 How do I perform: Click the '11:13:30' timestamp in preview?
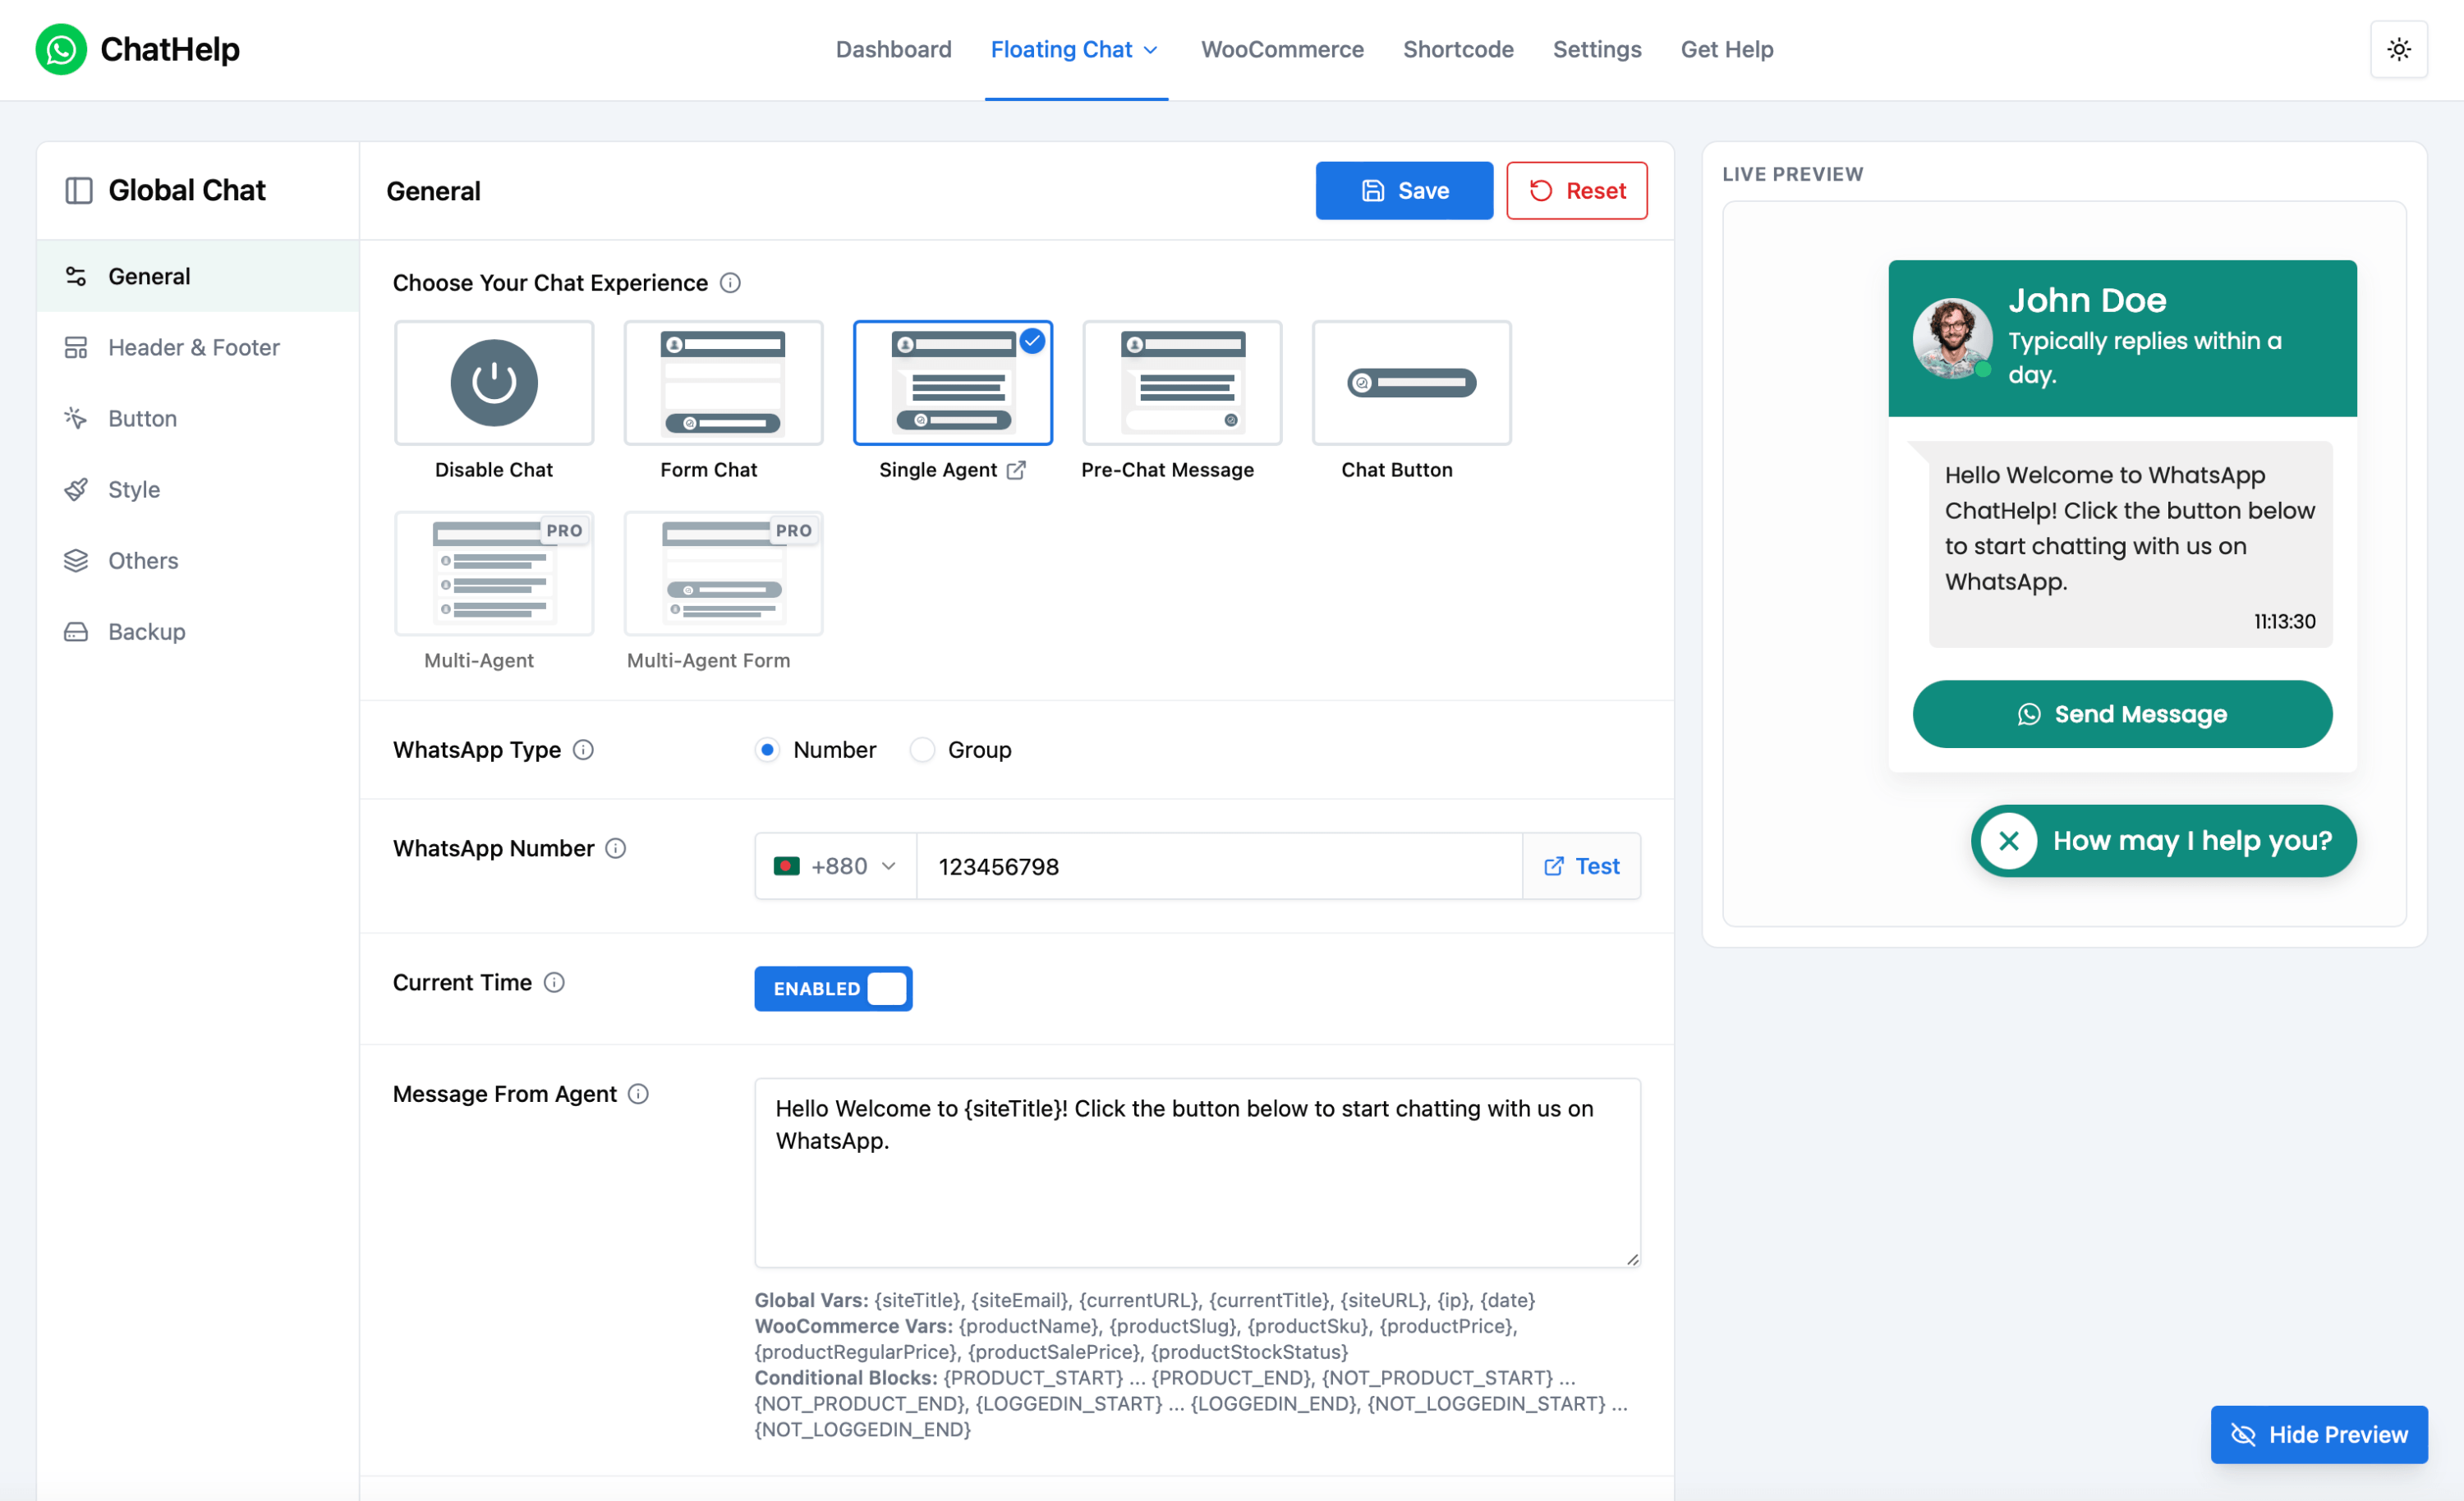click(2284, 621)
